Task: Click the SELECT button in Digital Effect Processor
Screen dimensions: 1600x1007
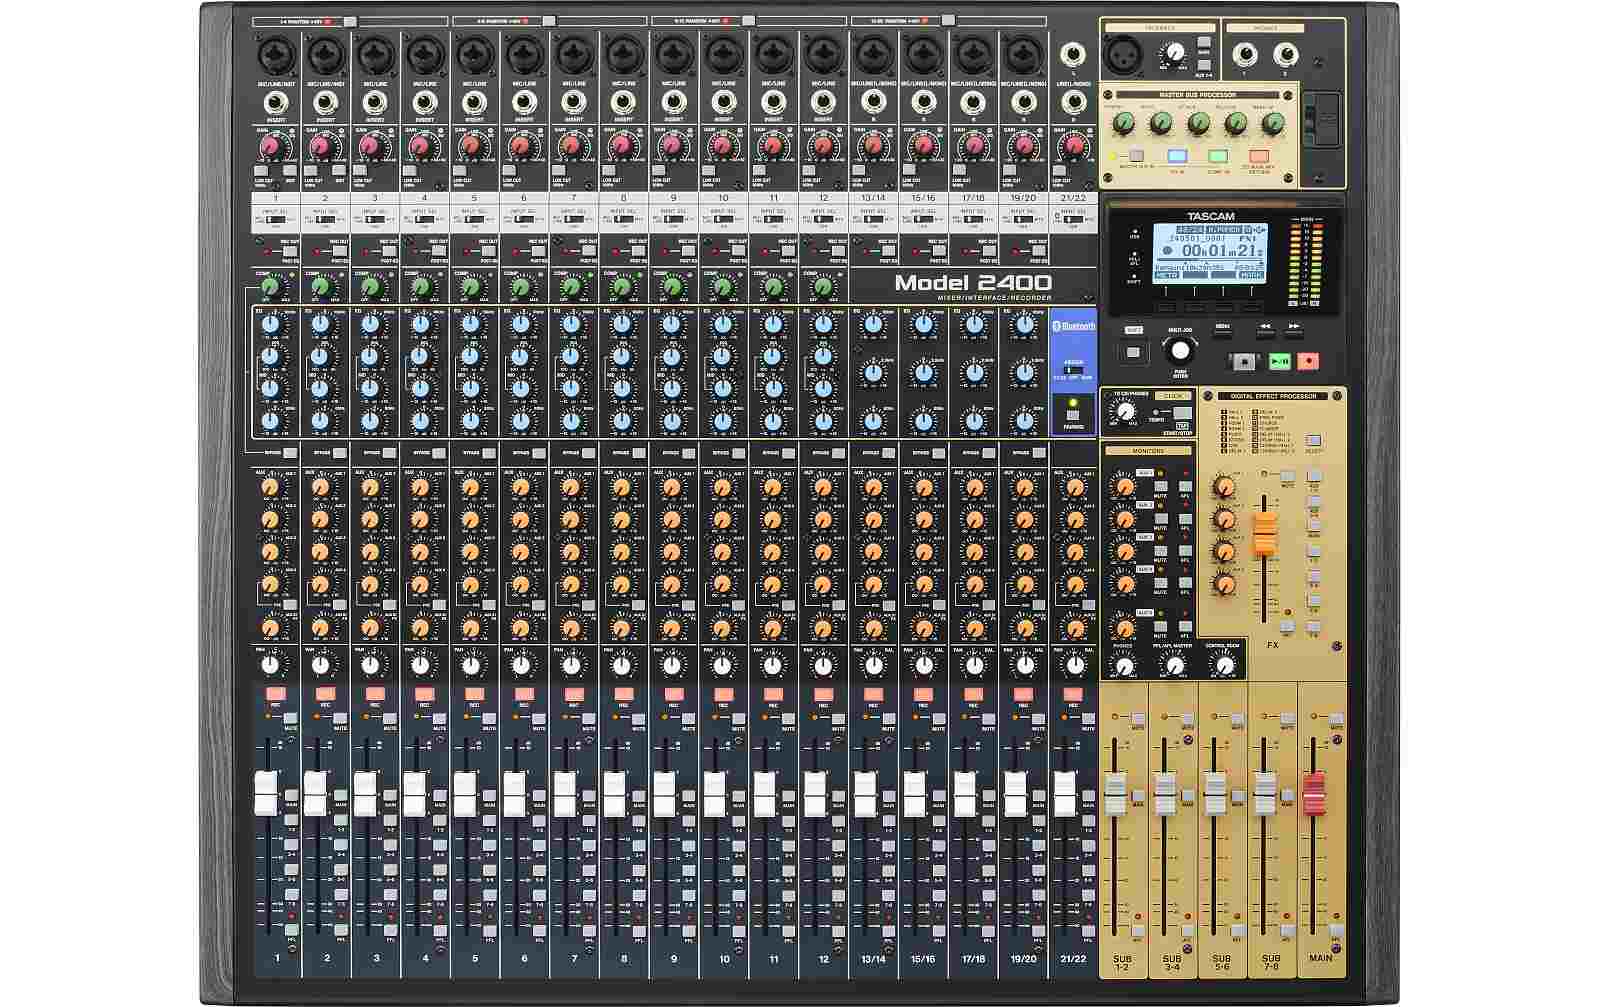Action: coord(1313,440)
